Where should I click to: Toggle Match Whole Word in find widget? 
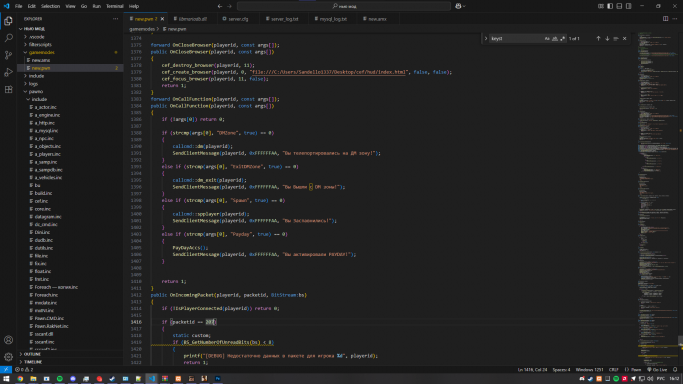(555, 38)
